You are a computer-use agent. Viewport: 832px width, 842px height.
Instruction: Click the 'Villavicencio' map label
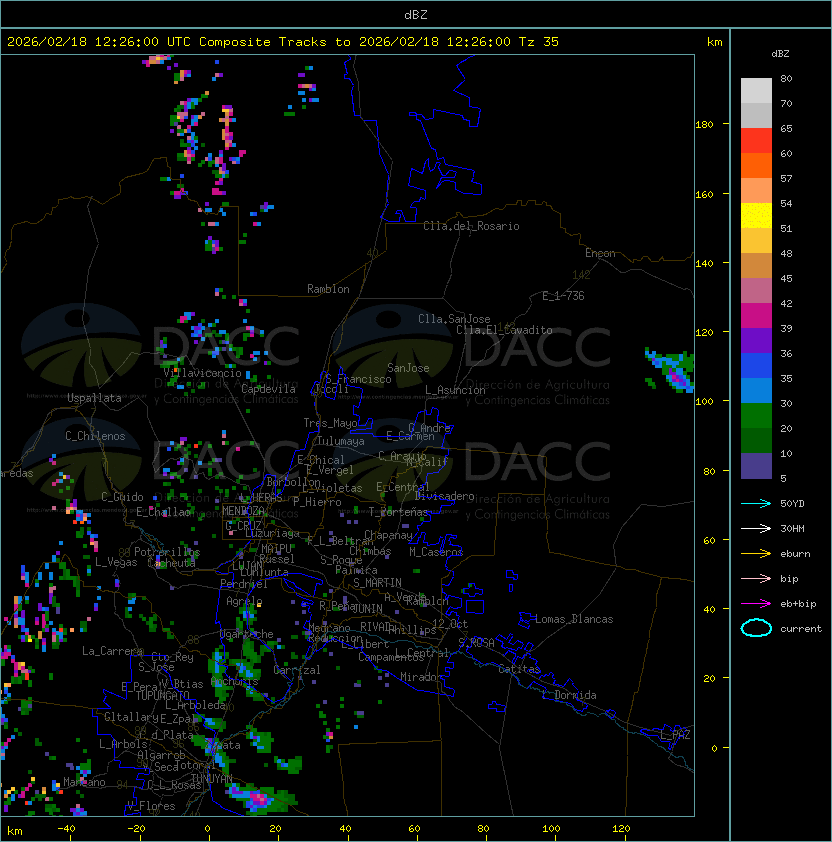tap(202, 373)
